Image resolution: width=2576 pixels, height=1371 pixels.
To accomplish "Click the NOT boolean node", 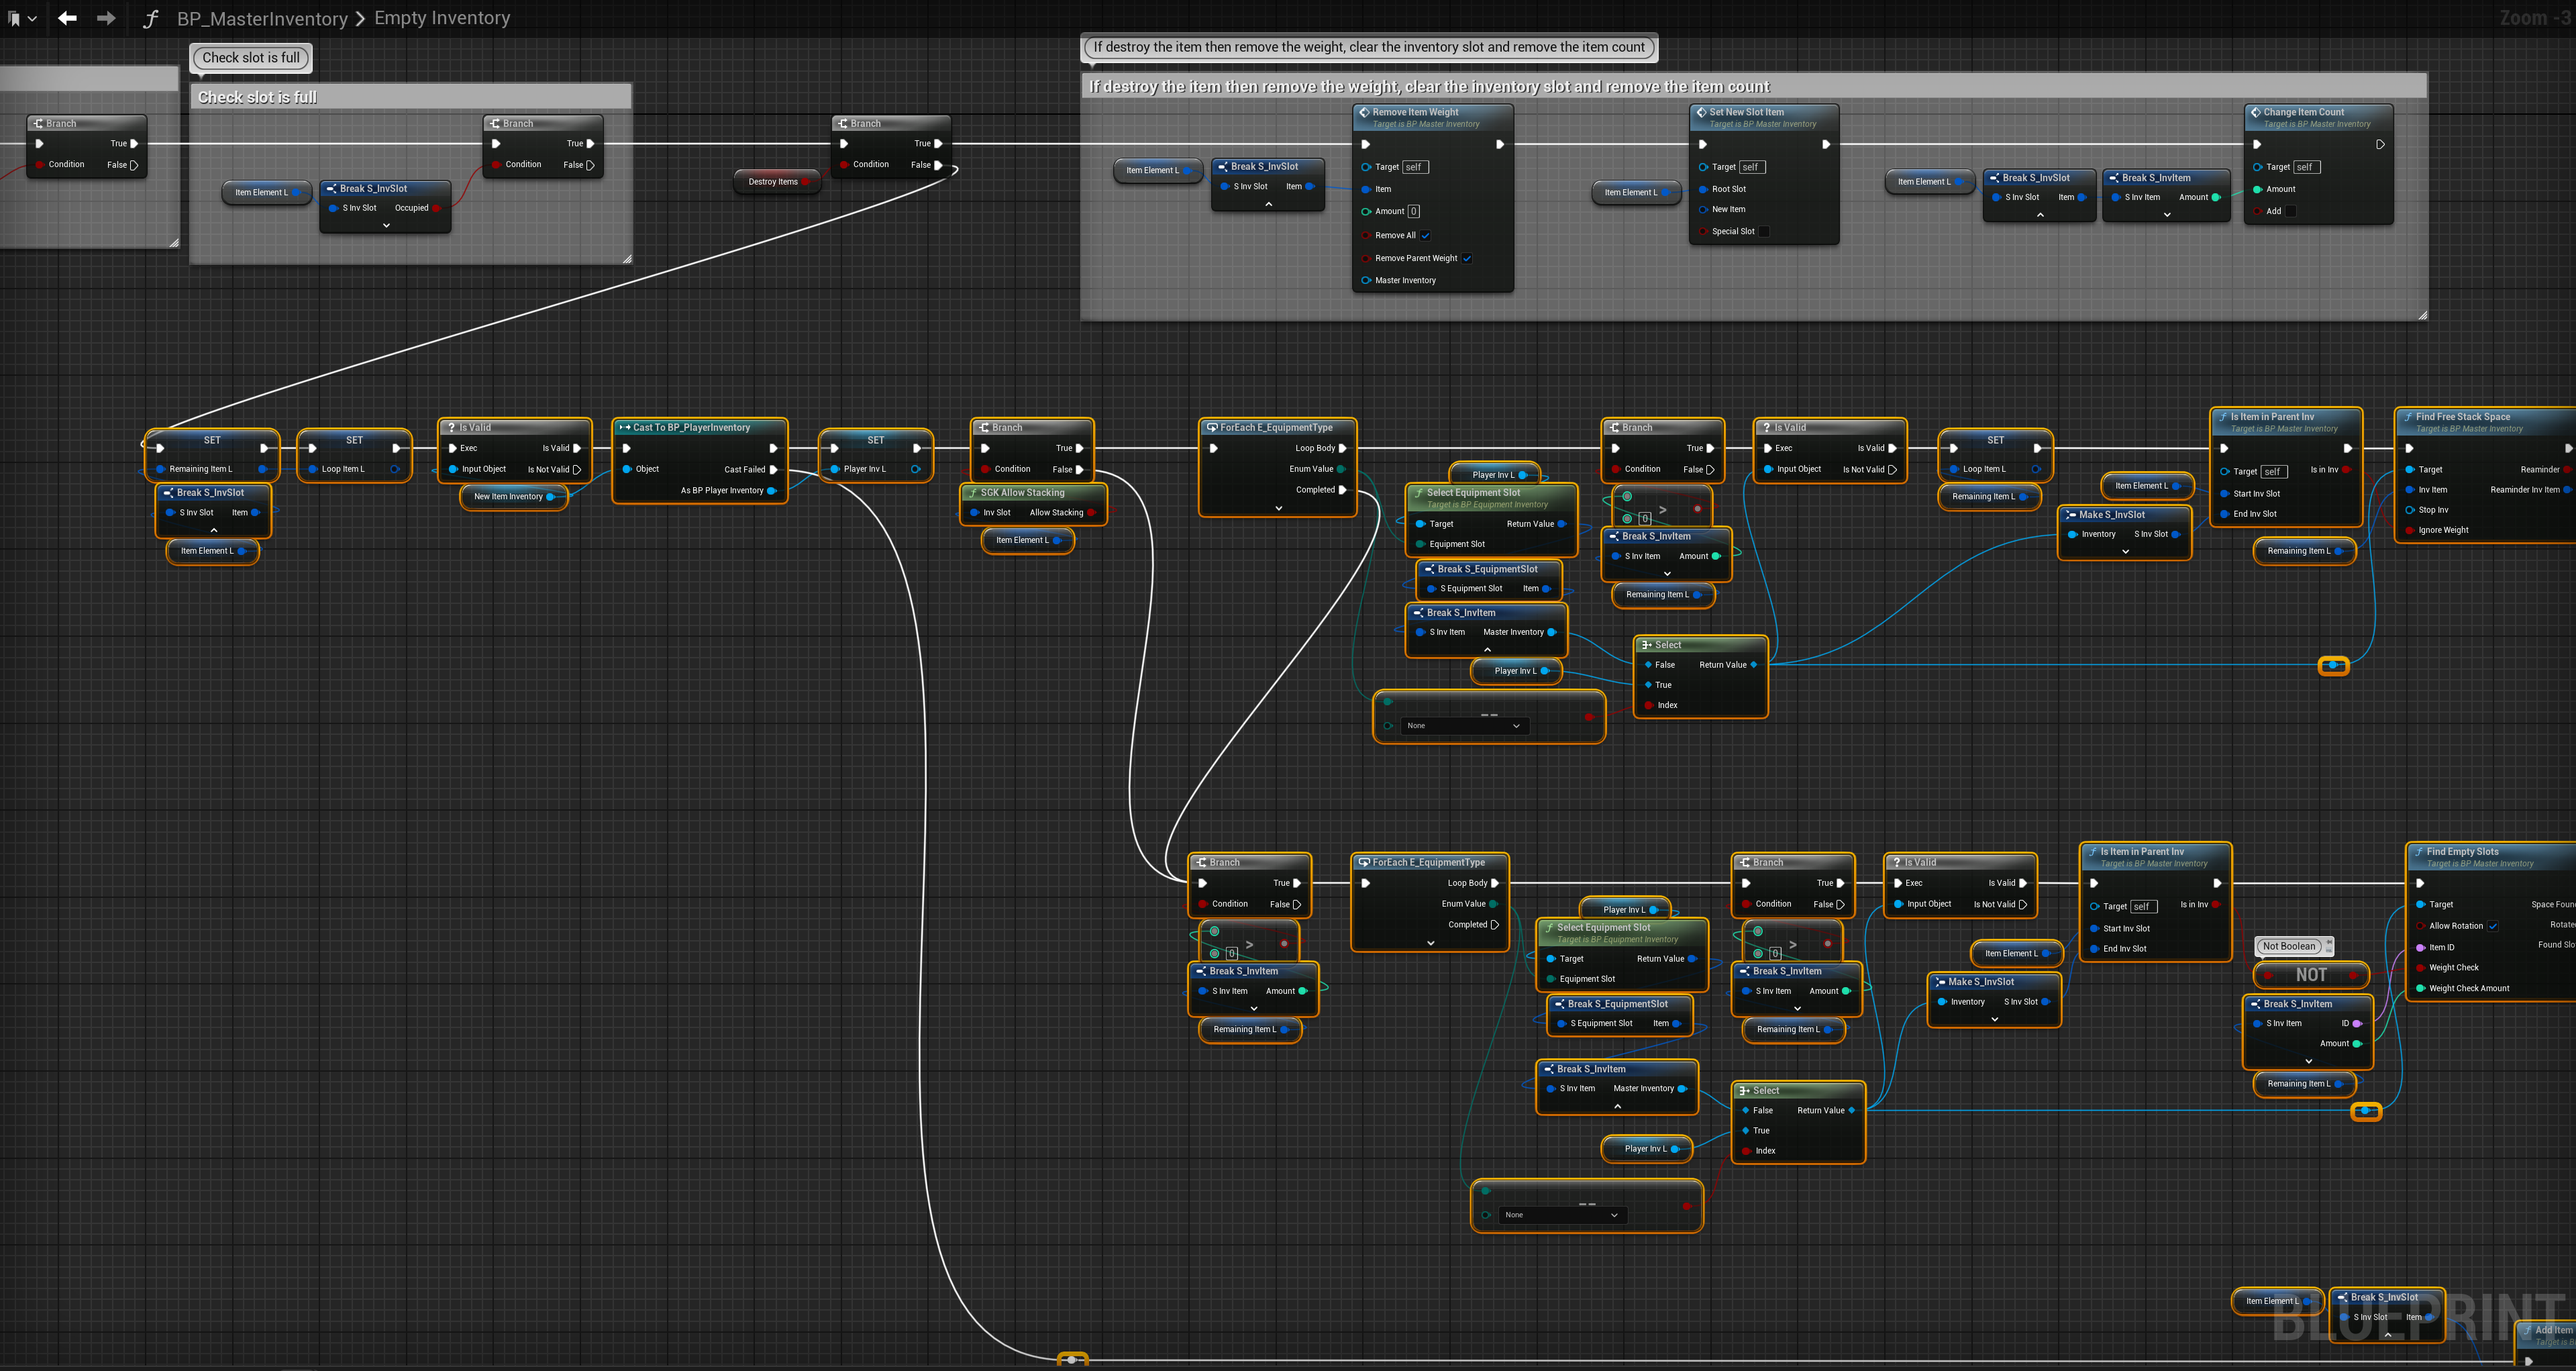I will coord(2311,974).
